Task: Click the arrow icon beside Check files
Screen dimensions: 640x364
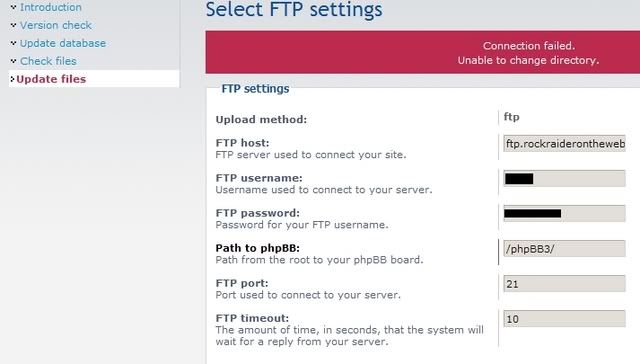Action: [13, 61]
